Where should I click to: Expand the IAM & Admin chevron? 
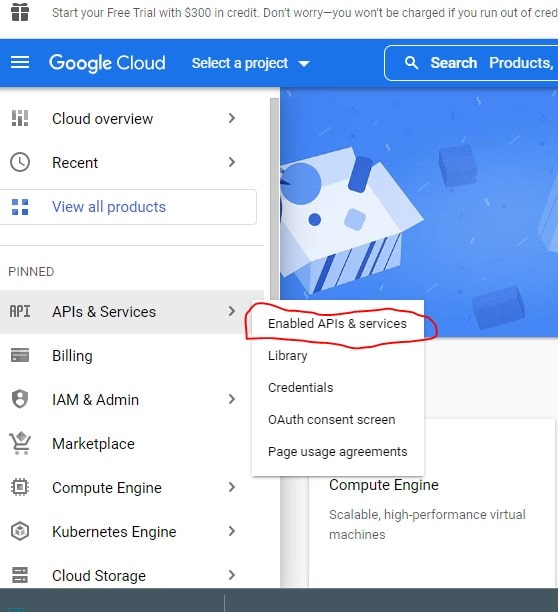(x=232, y=399)
